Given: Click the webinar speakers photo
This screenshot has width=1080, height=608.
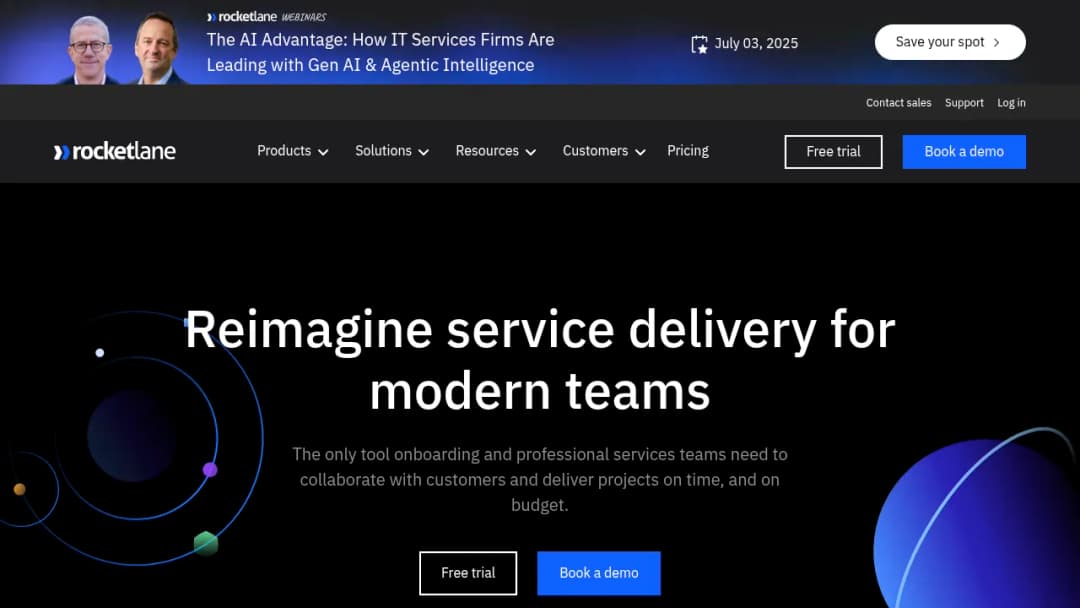Looking at the screenshot, I should (x=125, y=48).
